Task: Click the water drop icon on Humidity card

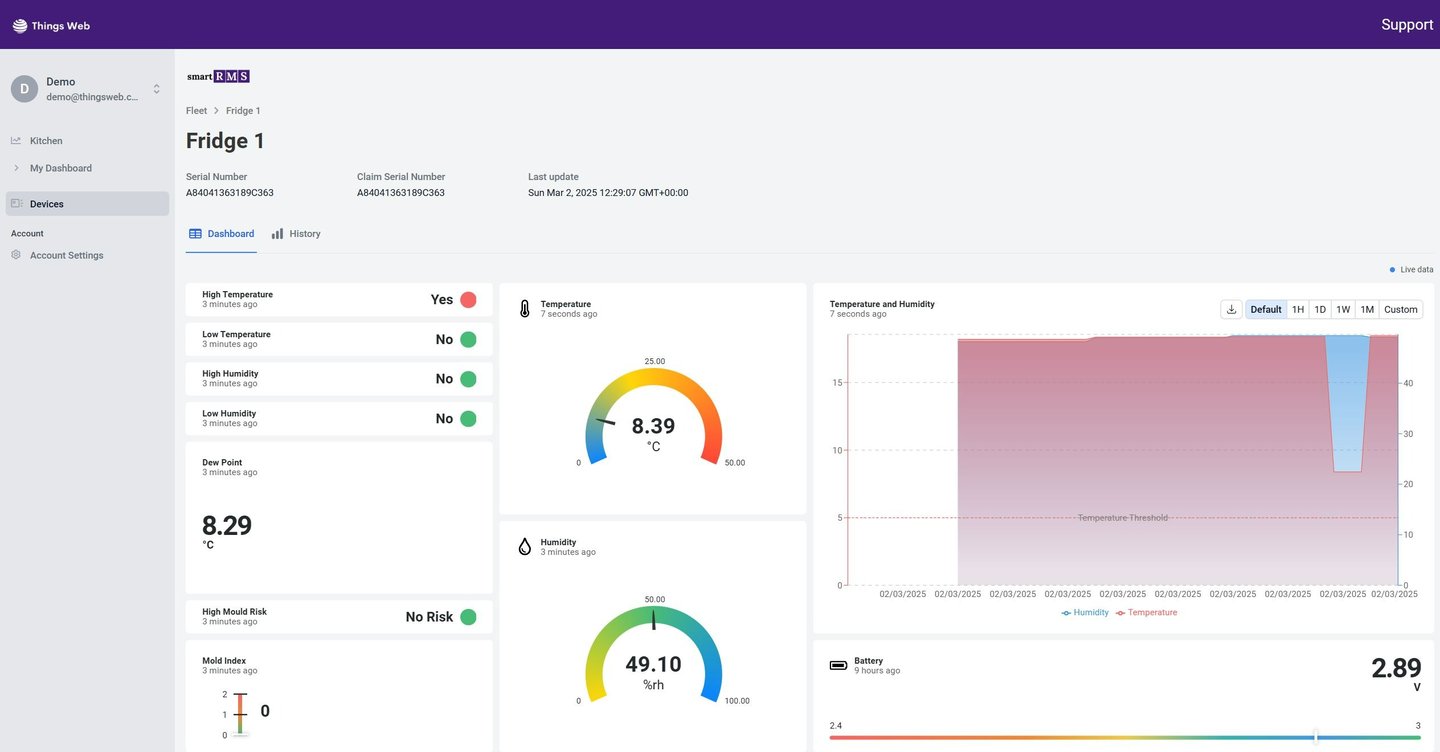Action: click(525, 547)
